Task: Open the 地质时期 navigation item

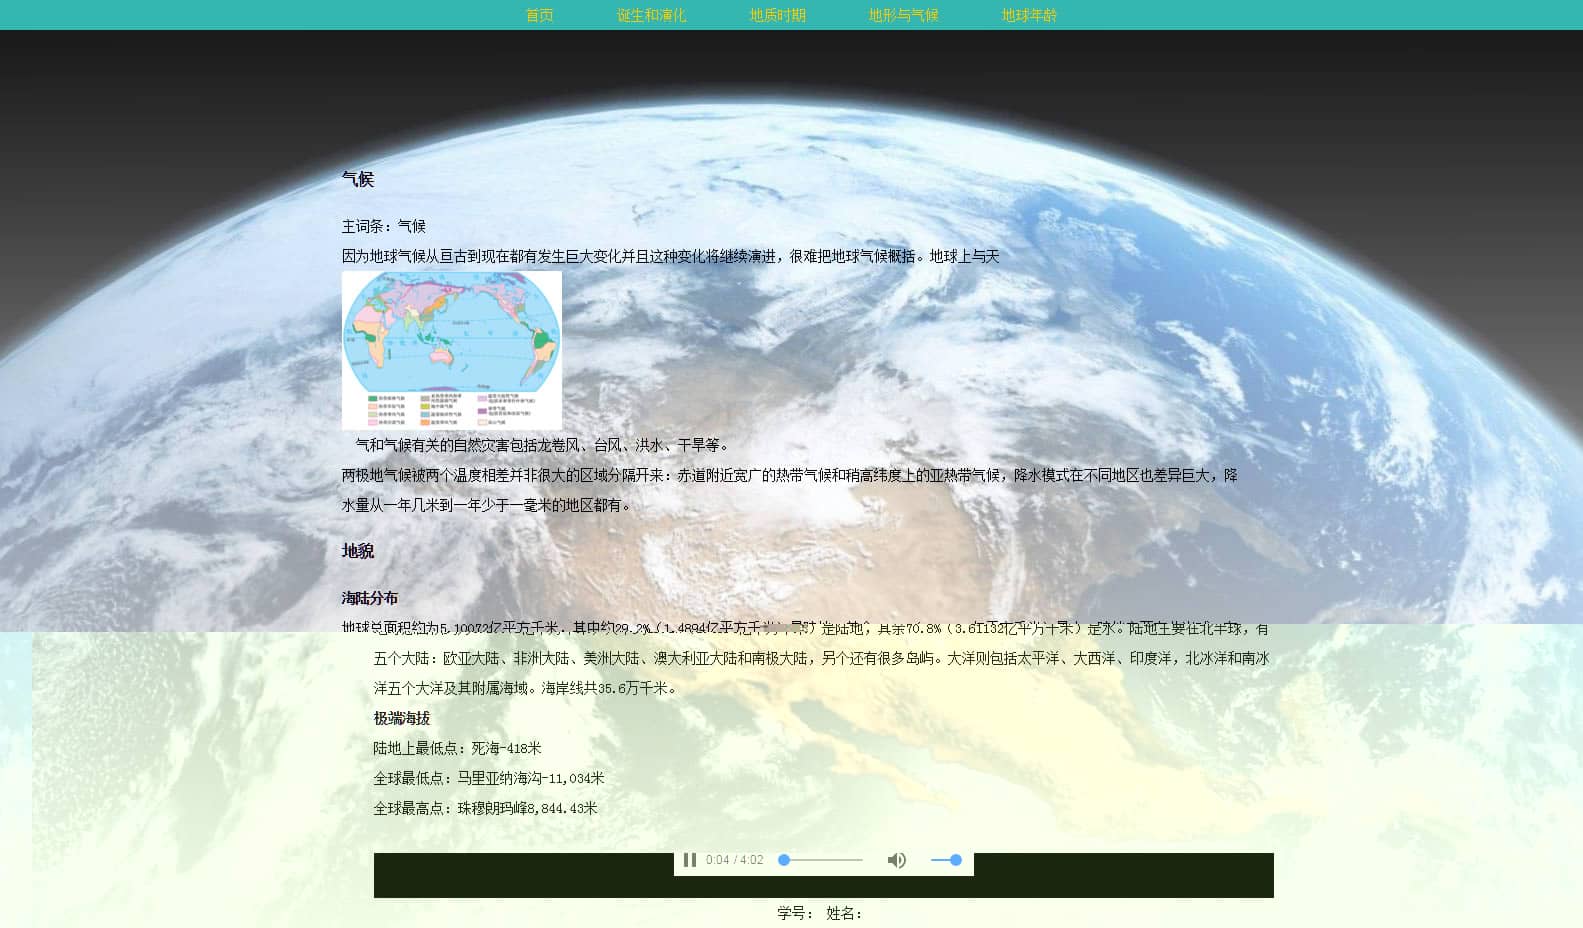Action: (x=777, y=15)
